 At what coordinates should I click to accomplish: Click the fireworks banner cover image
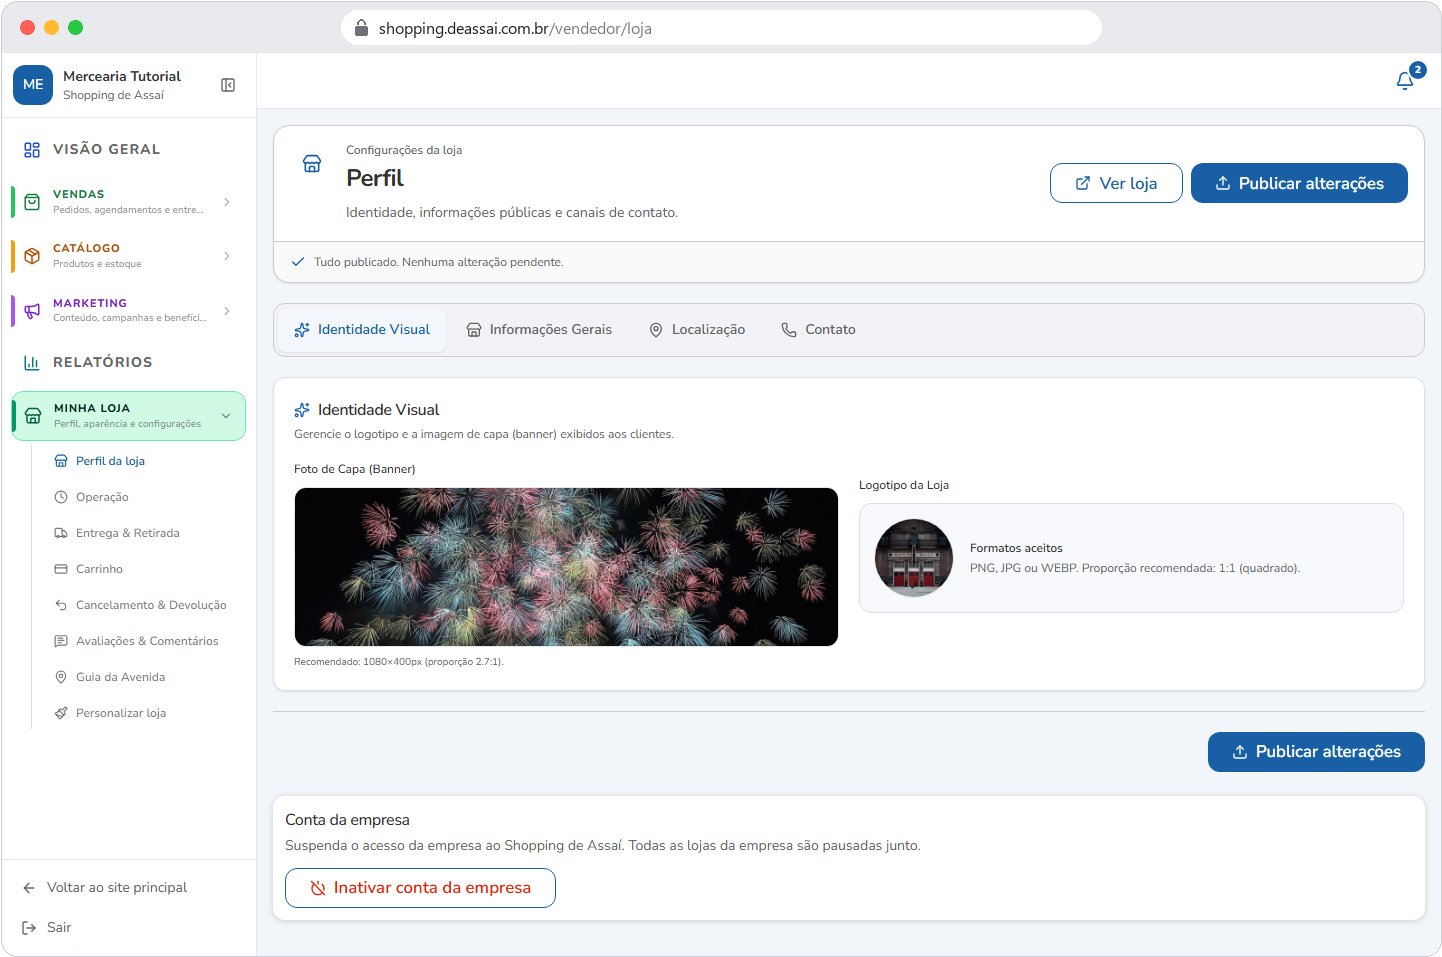pyautogui.click(x=566, y=567)
